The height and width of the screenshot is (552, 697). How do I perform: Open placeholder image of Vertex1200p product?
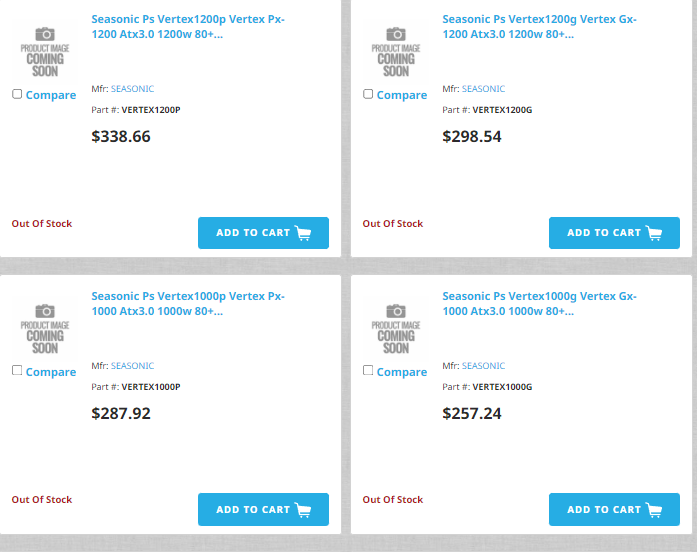[45, 52]
